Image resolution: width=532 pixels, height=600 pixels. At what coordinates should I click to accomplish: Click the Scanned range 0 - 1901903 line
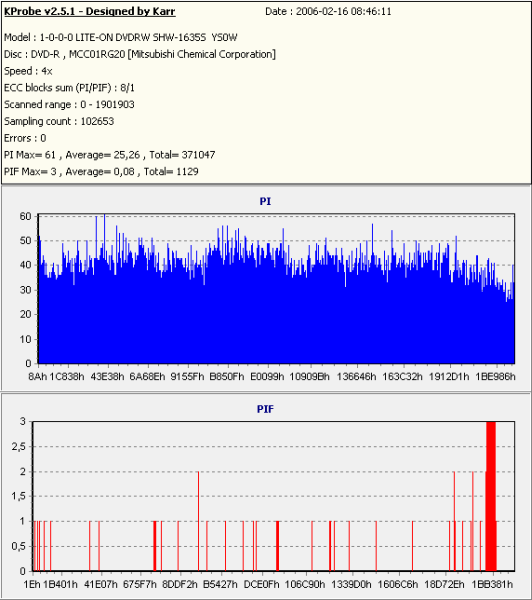coord(69,104)
